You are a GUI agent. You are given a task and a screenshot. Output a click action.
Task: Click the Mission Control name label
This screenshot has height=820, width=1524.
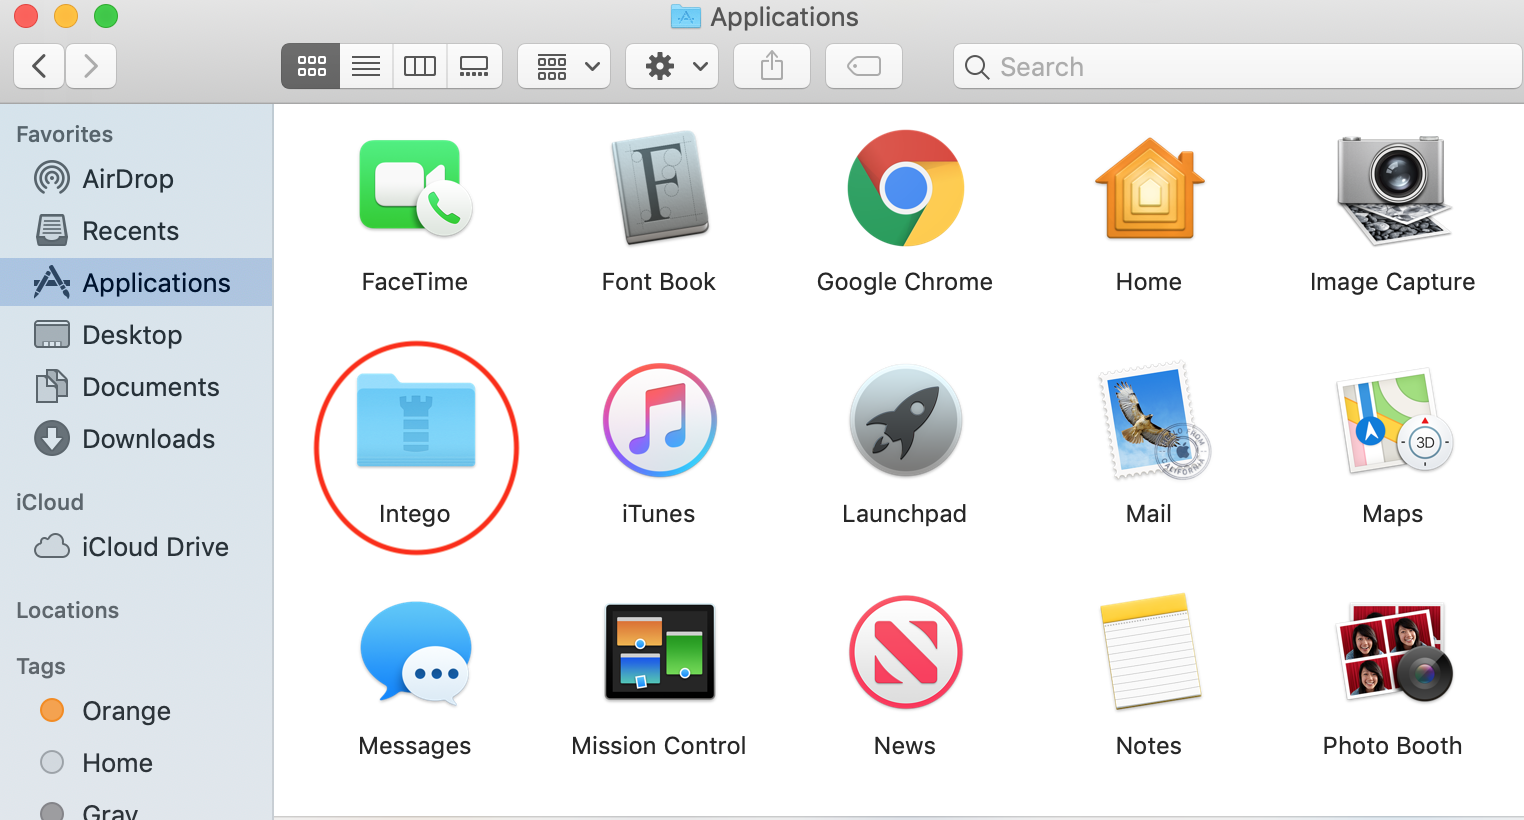(x=659, y=746)
